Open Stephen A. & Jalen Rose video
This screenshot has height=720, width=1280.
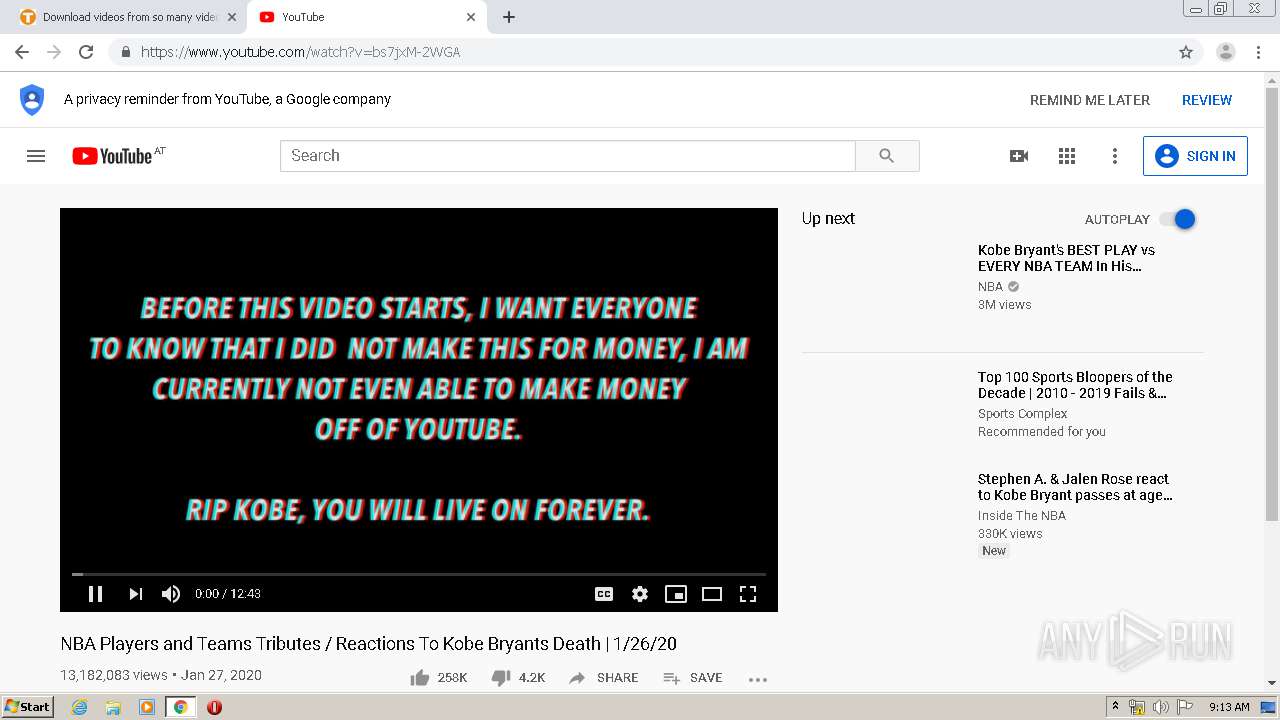coord(1075,487)
